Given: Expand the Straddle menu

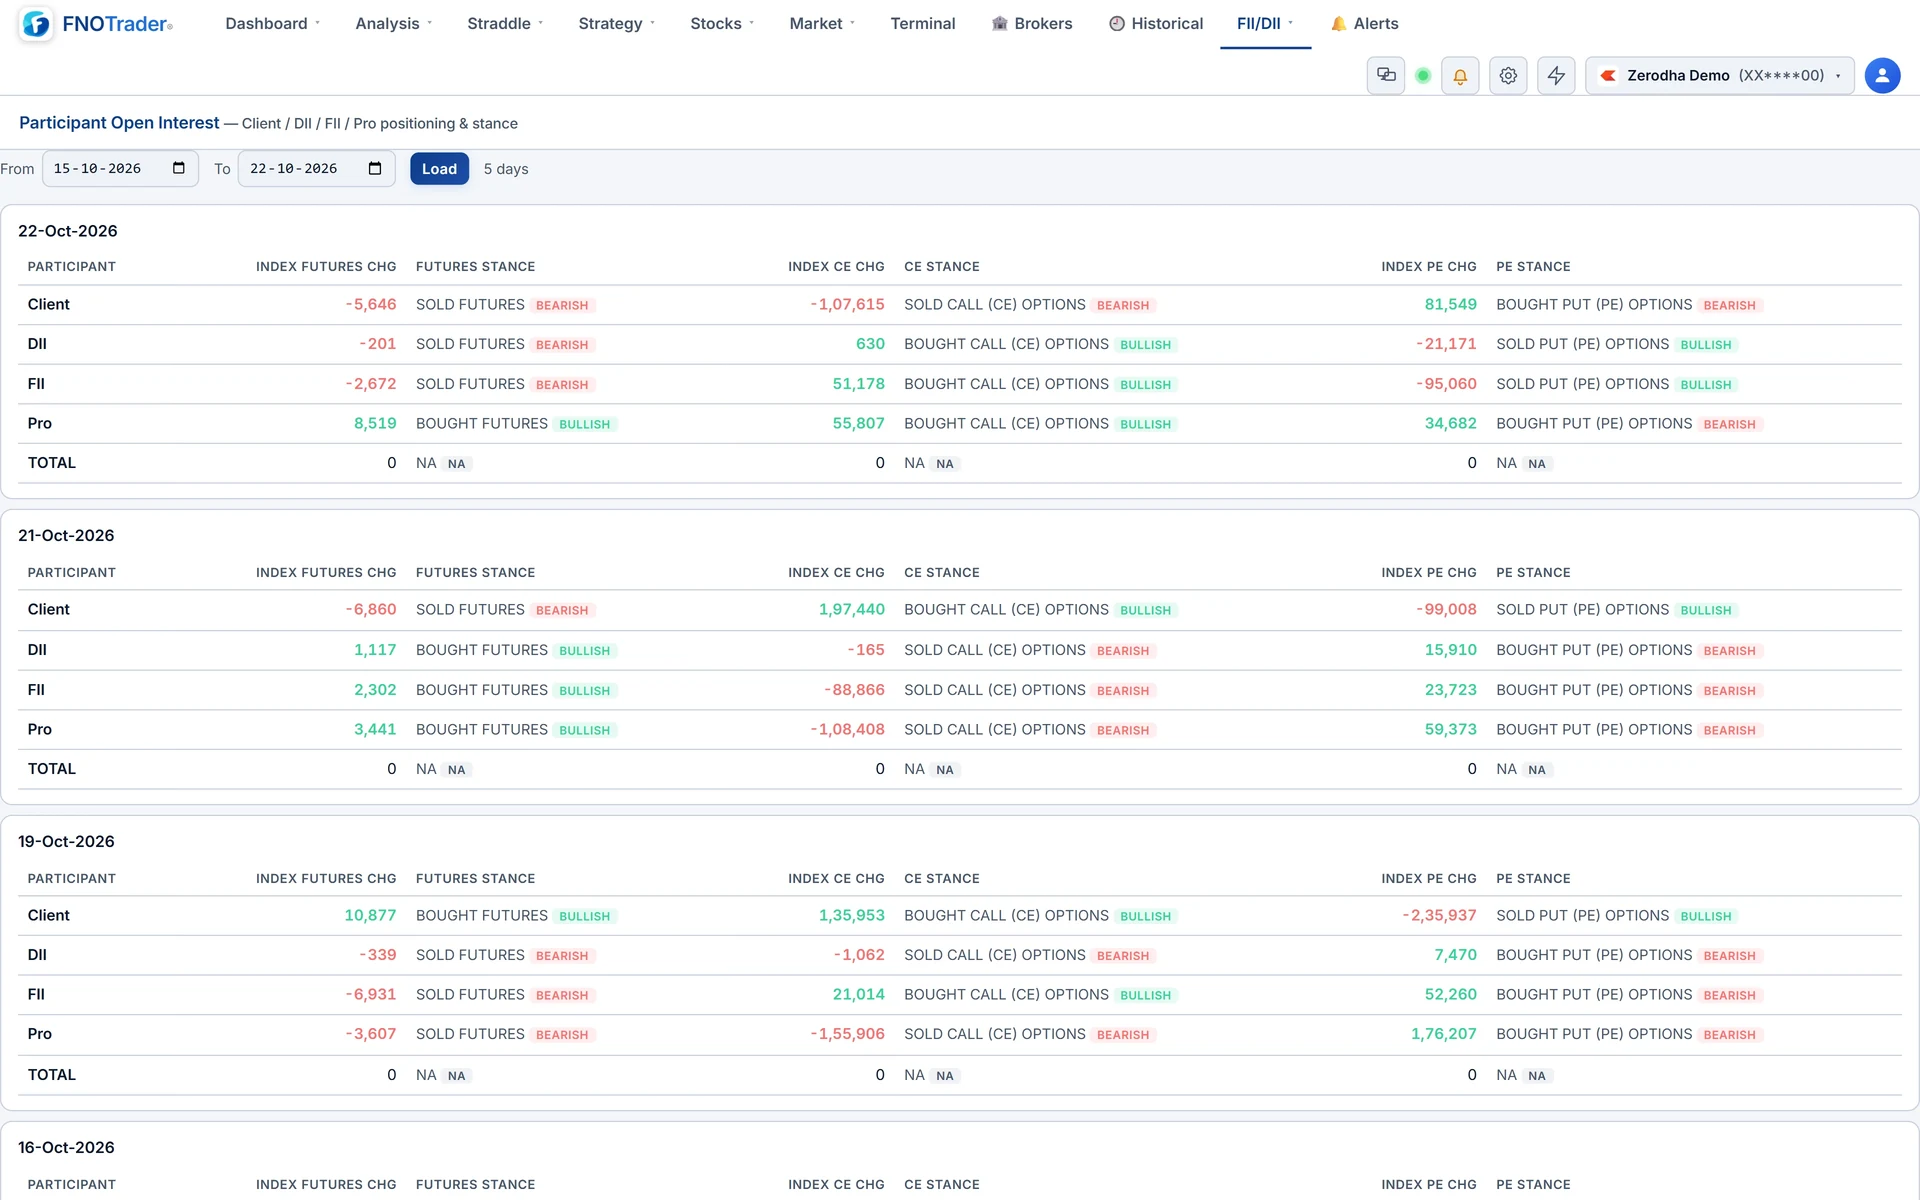Looking at the screenshot, I should pyautogui.click(x=505, y=23).
